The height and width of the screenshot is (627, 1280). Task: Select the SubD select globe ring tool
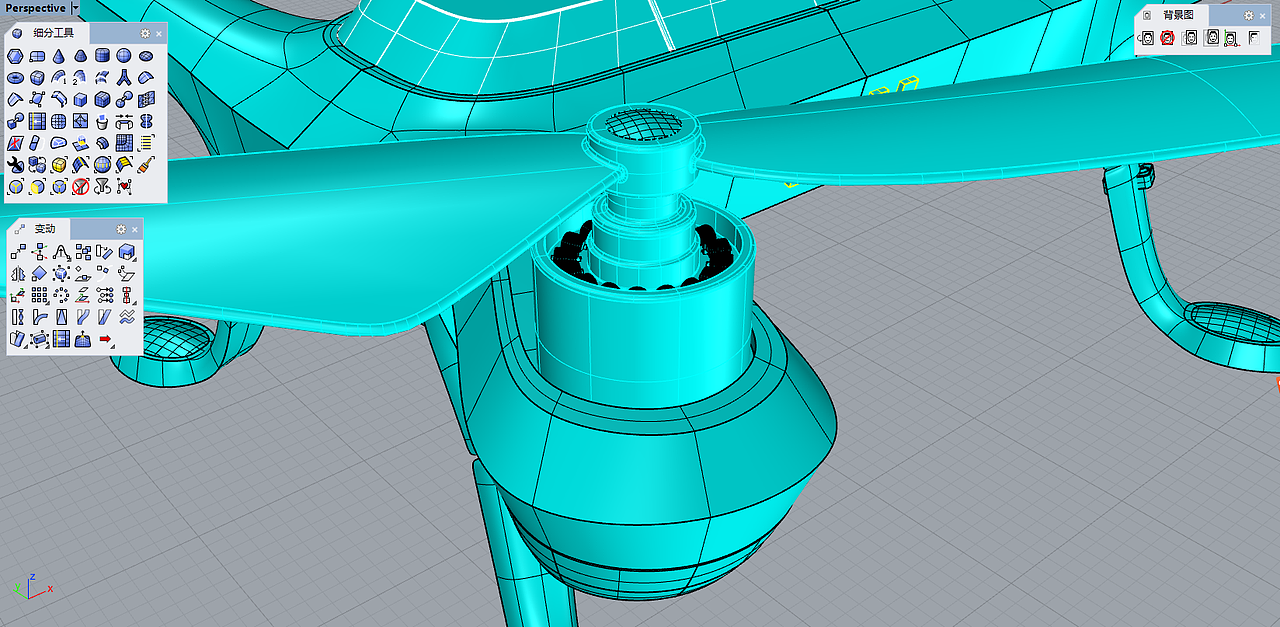[x=102, y=164]
